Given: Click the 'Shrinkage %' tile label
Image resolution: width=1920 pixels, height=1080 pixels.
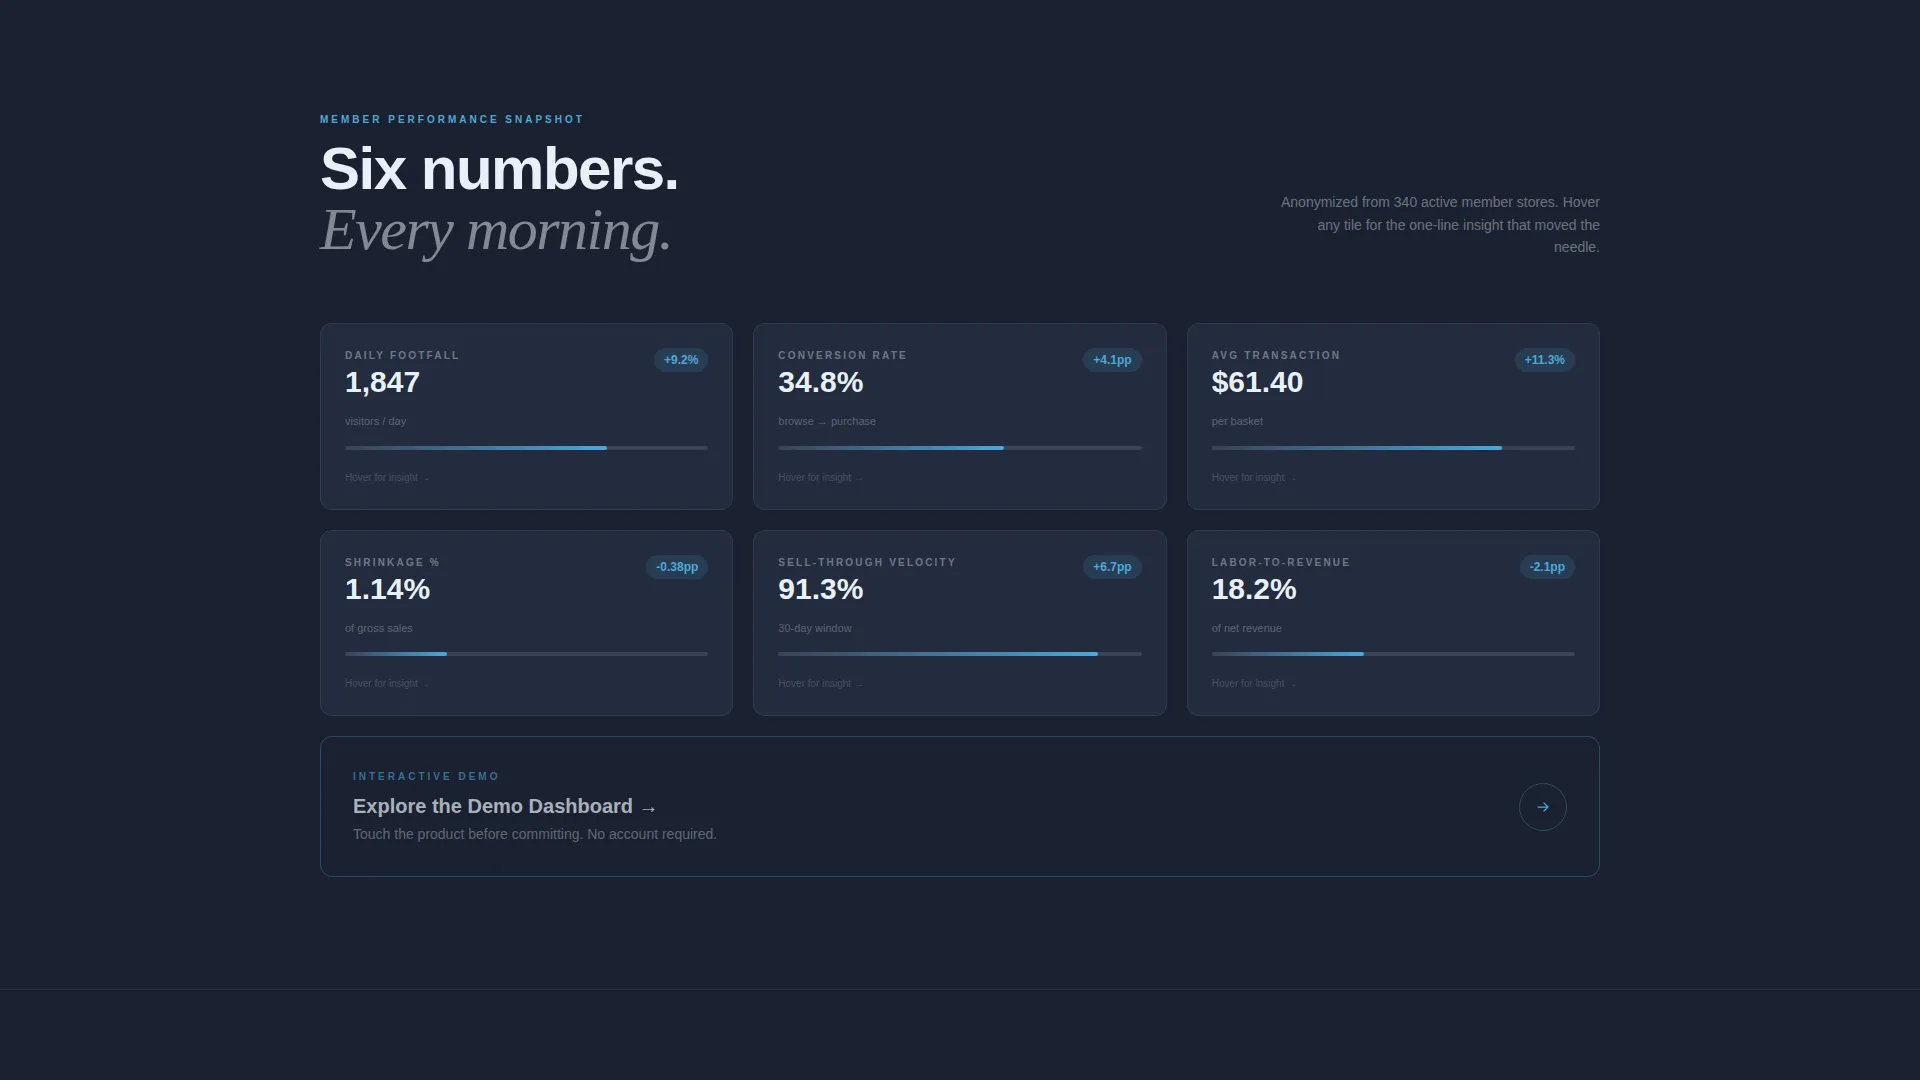Looking at the screenshot, I should point(392,562).
